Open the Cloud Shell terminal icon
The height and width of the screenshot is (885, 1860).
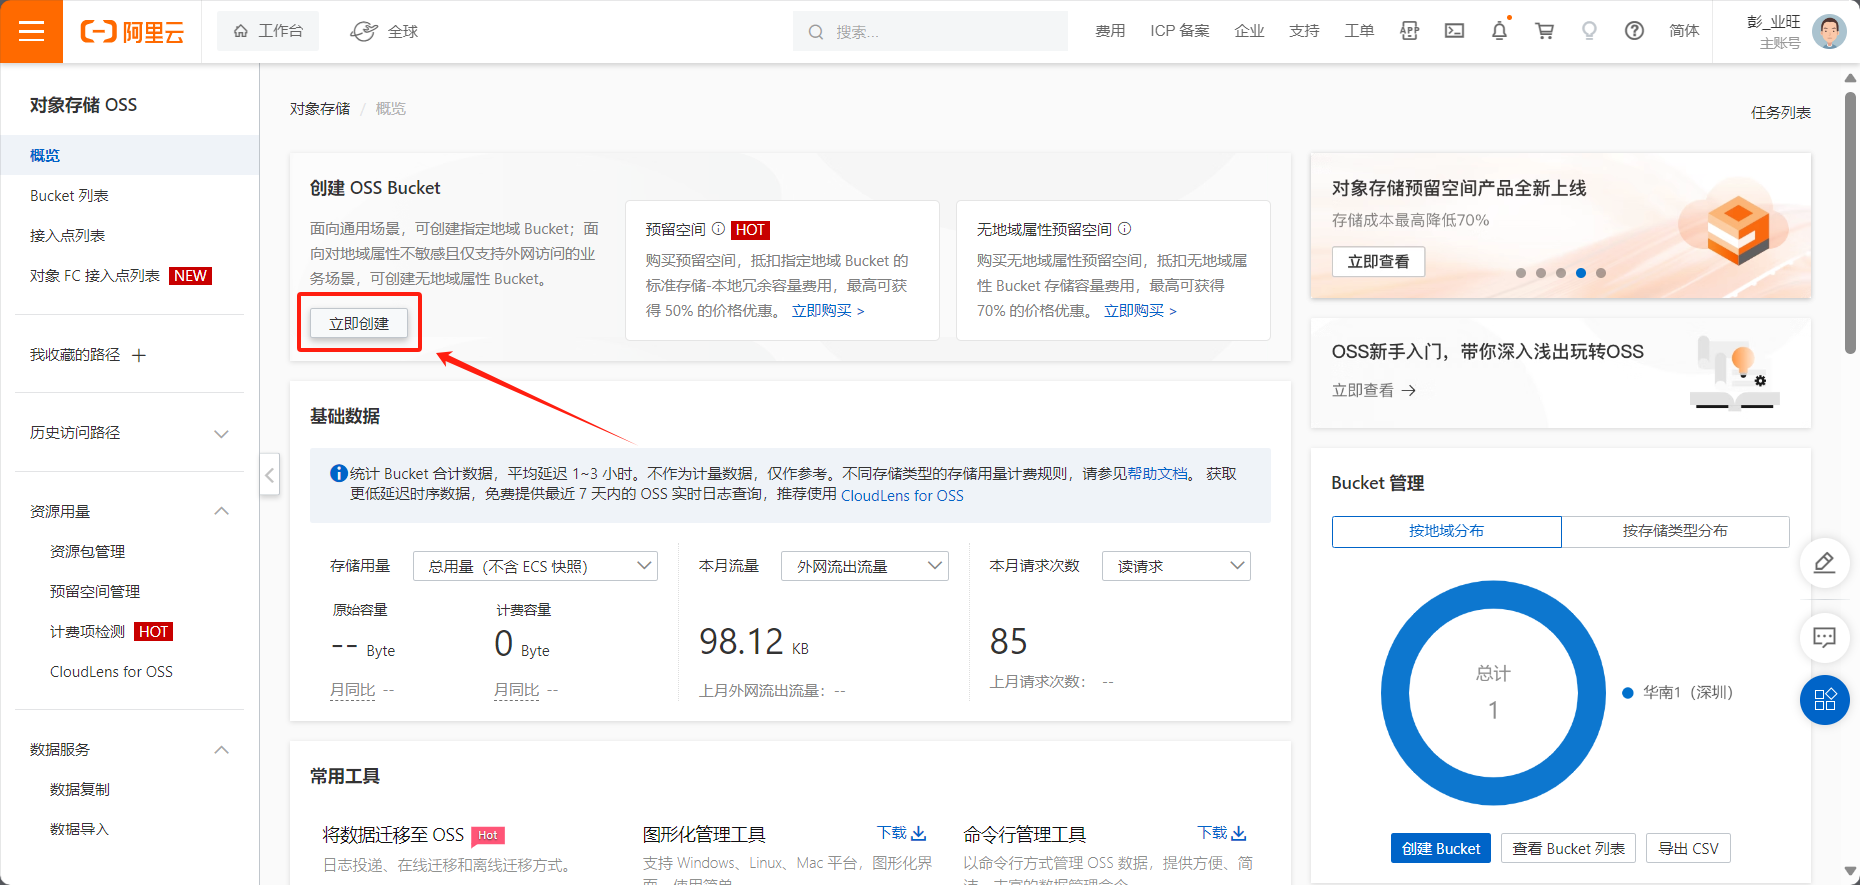click(x=1454, y=31)
